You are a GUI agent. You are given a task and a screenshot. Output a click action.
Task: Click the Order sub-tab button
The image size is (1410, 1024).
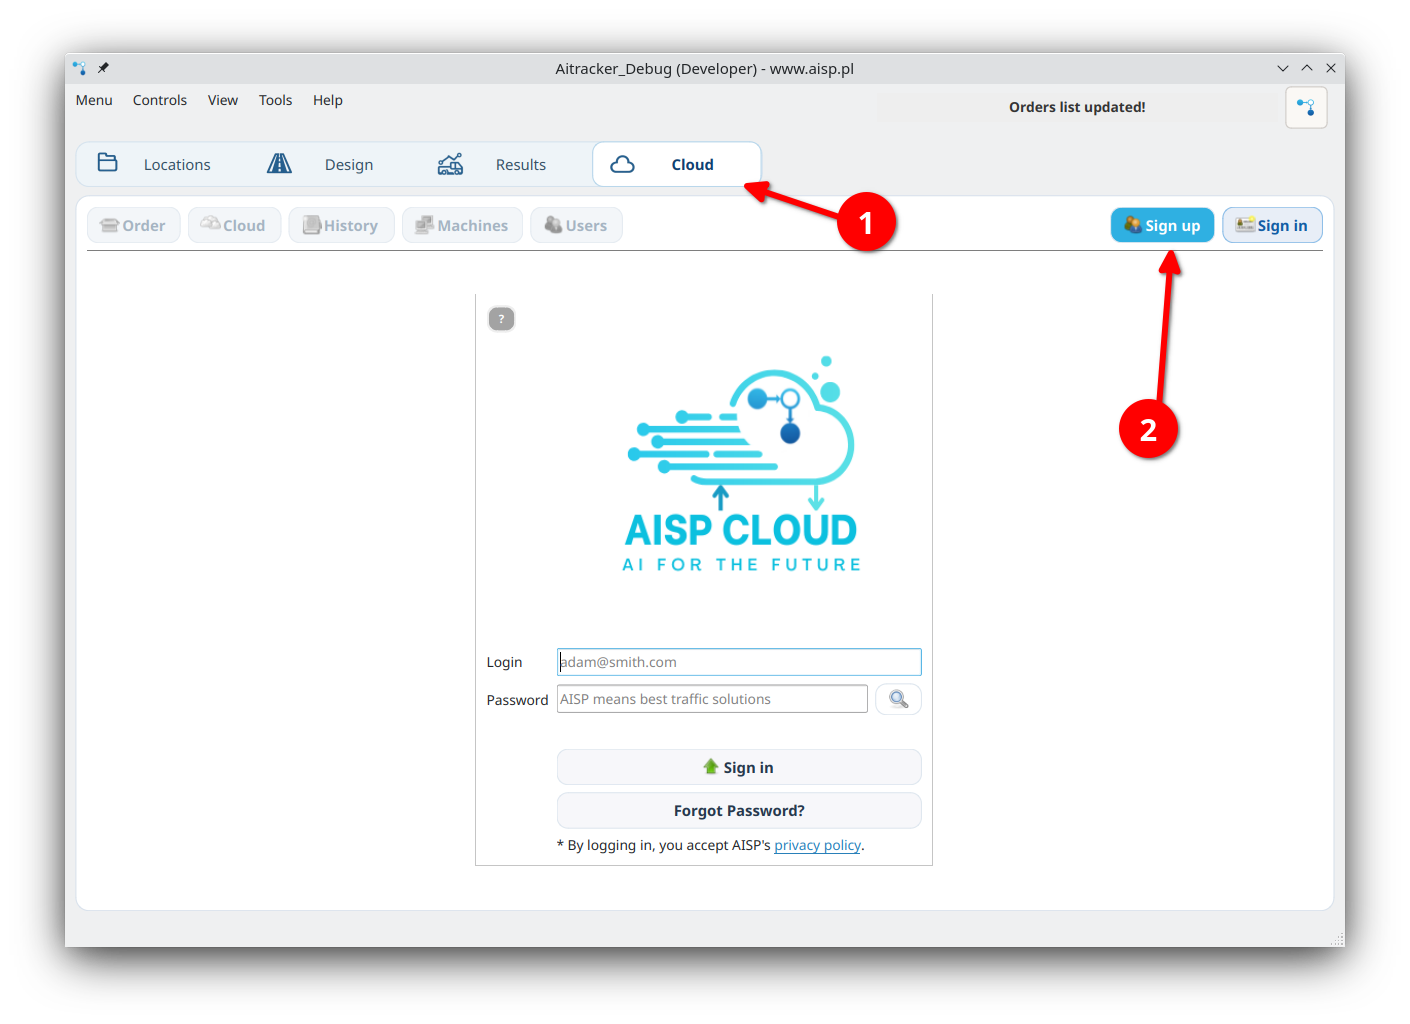134,225
